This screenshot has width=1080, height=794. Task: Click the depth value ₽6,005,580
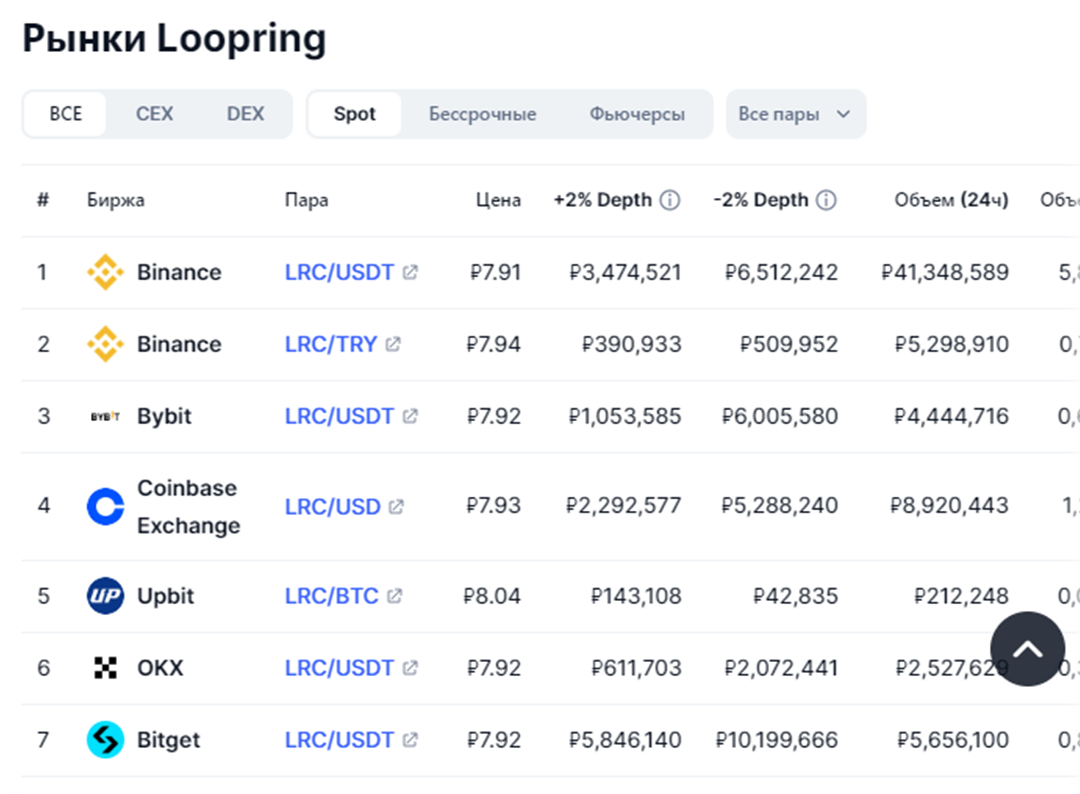(780, 416)
